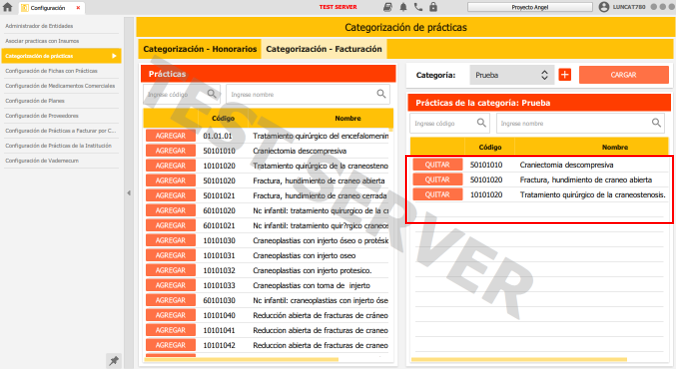
Task: Click category practices code search field
Action: point(449,123)
